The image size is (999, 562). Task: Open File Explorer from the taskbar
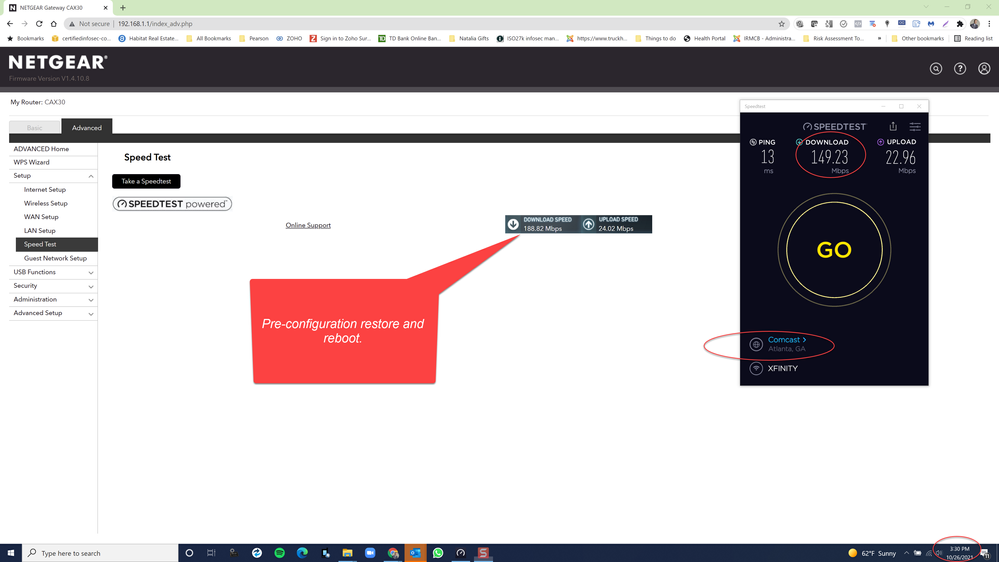tap(347, 553)
